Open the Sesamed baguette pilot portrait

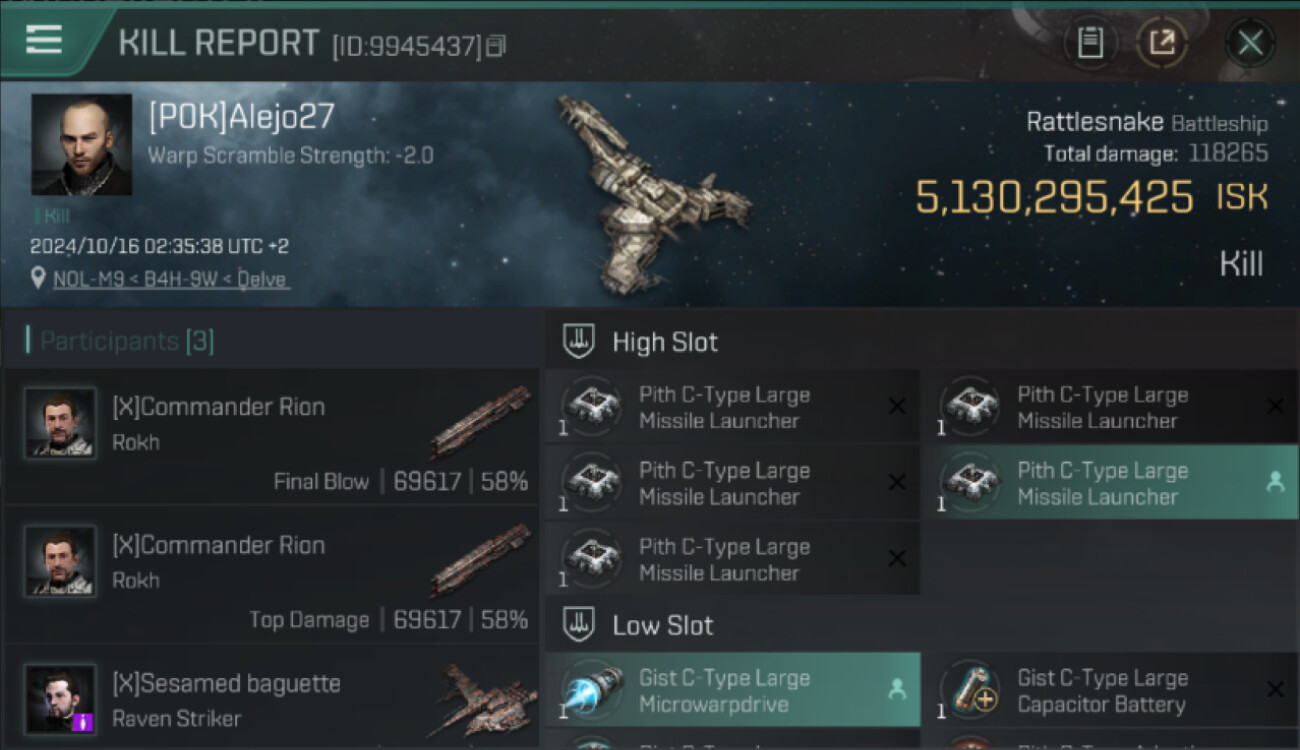point(61,699)
